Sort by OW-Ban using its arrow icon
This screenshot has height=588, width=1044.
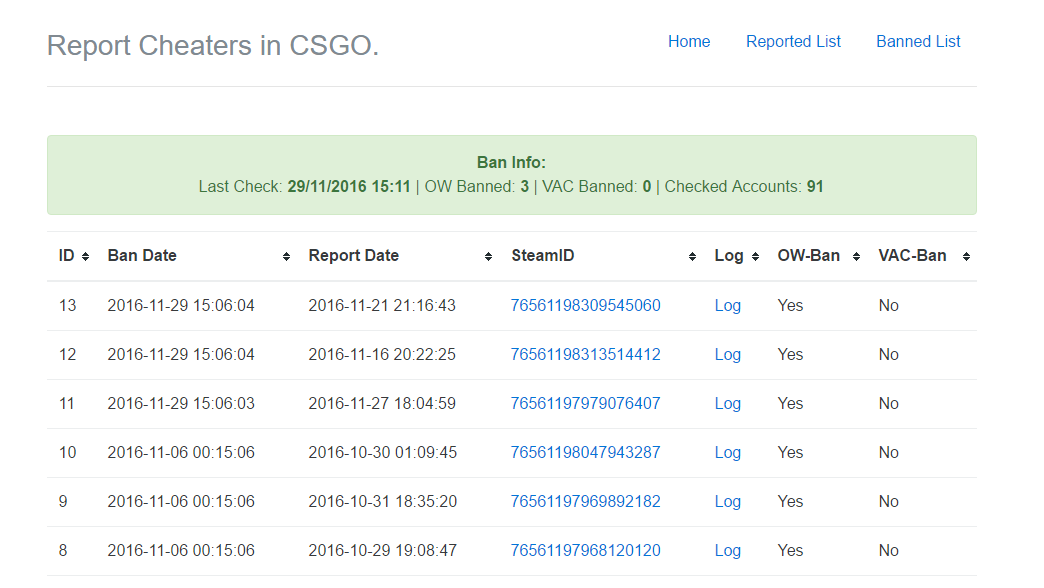click(856, 257)
